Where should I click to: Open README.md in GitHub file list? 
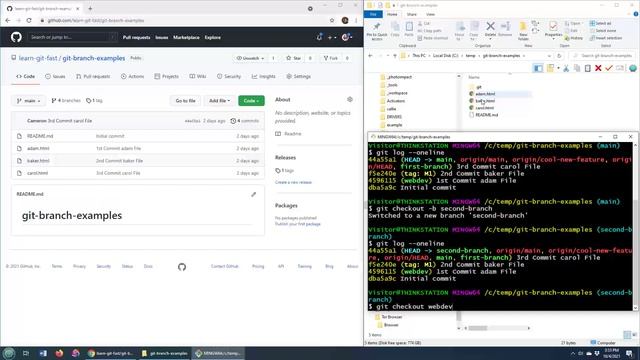40,136
